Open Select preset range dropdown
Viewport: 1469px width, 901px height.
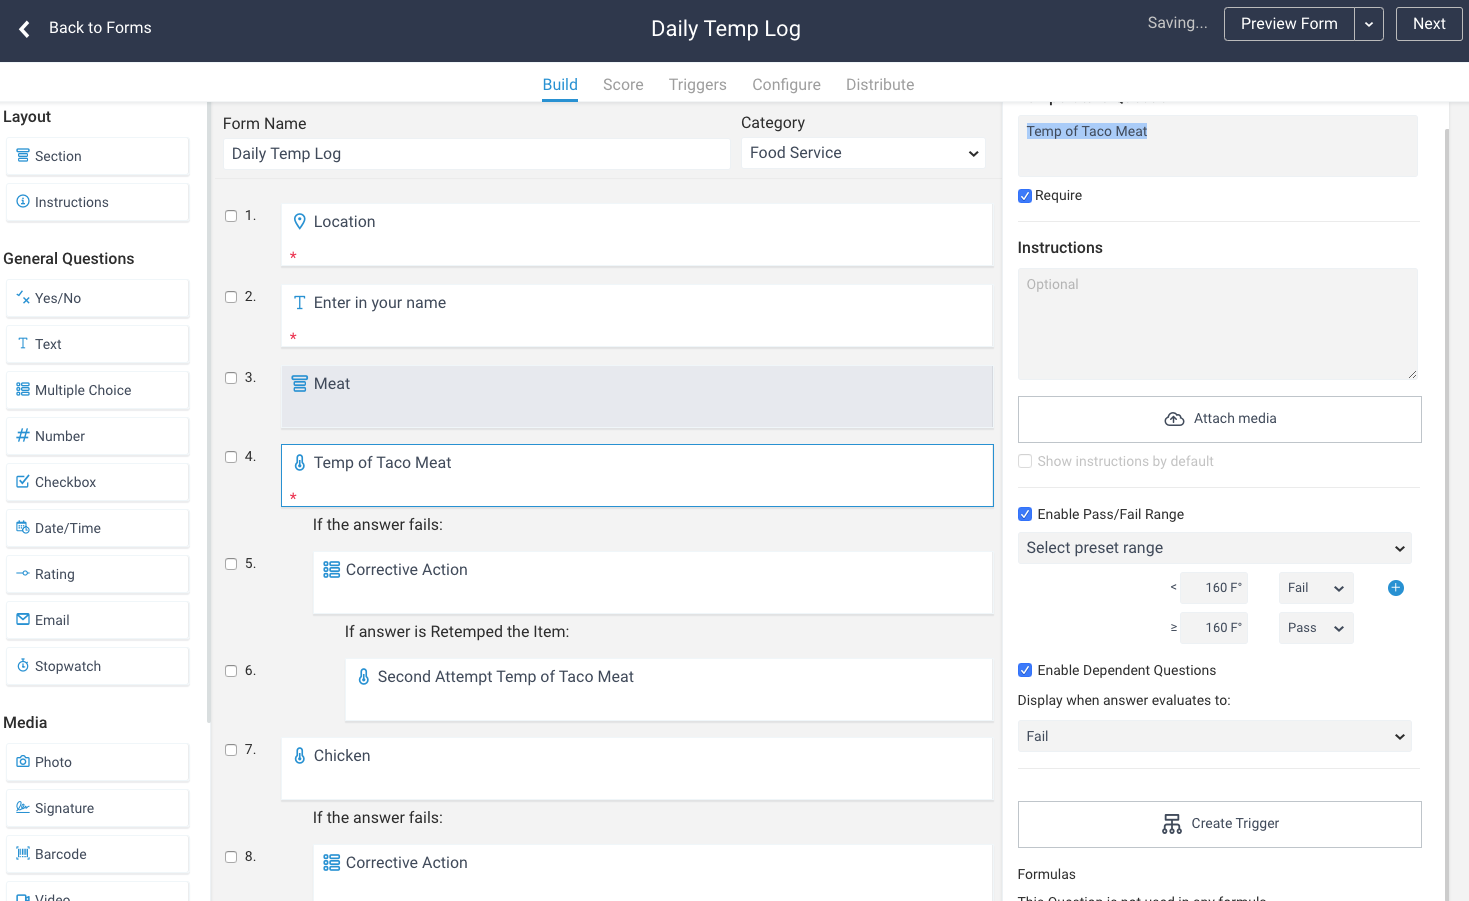pyautogui.click(x=1214, y=548)
